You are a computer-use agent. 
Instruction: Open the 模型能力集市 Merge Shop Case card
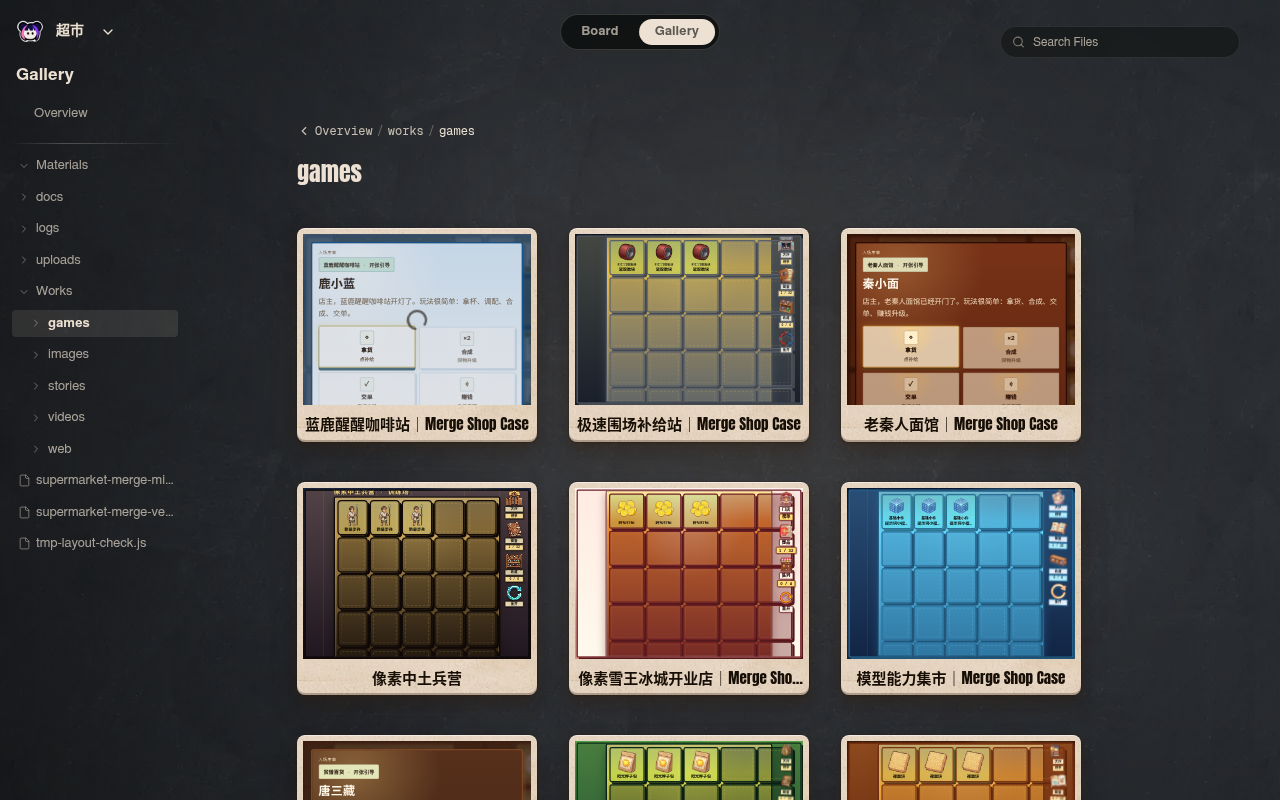pos(961,588)
